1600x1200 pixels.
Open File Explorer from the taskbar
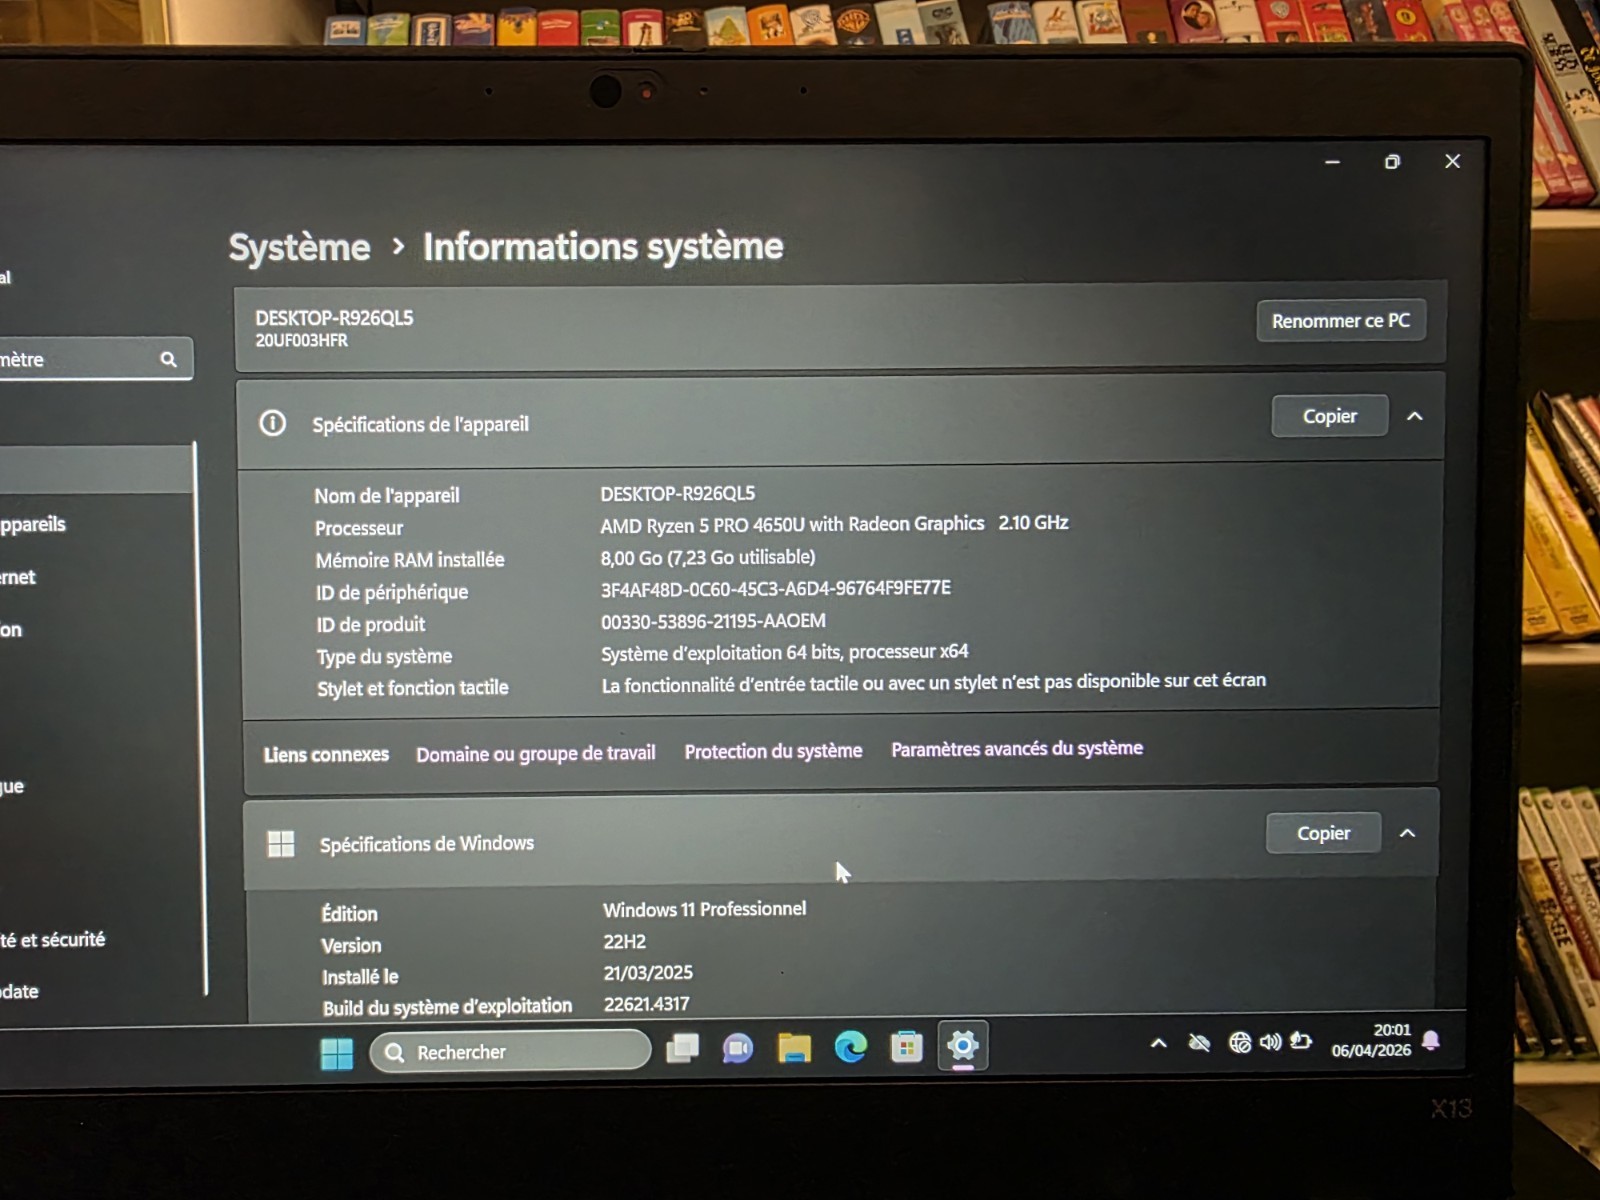(x=794, y=1047)
